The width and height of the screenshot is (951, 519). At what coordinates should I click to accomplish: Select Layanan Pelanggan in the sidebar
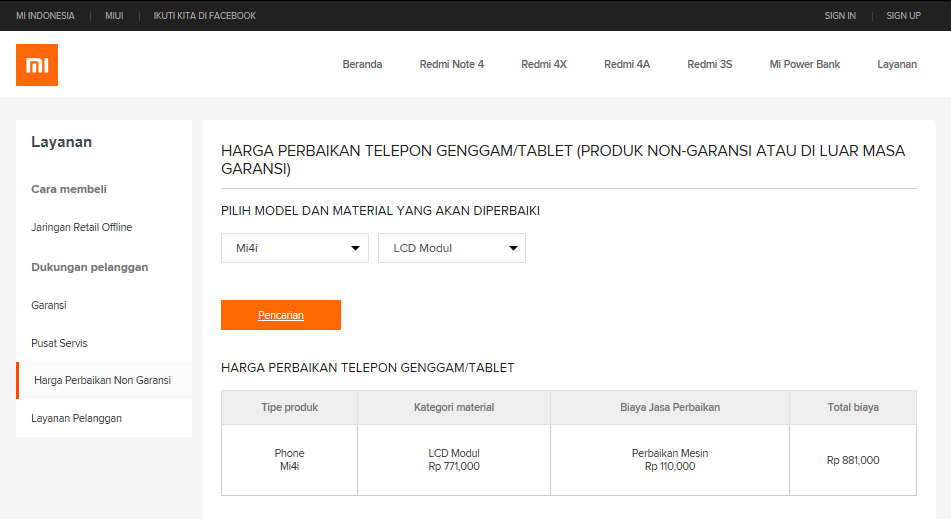click(x=76, y=418)
